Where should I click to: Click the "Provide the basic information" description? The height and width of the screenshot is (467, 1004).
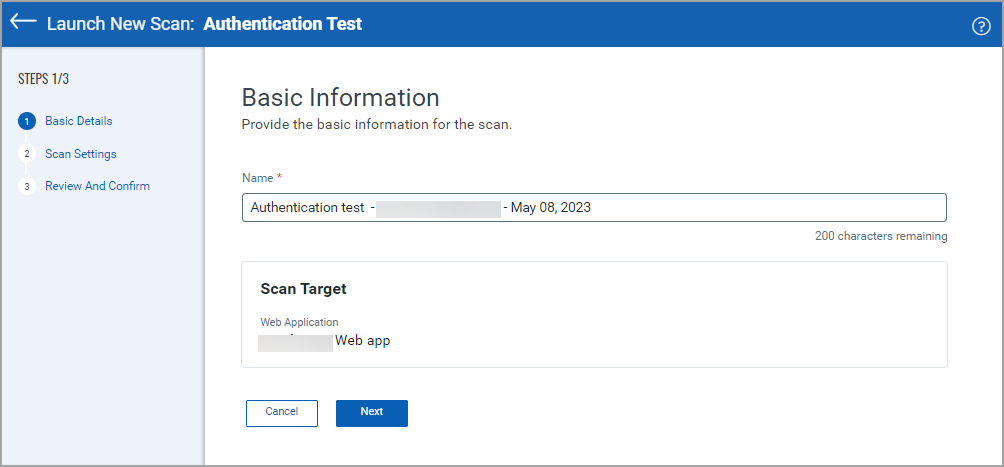click(x=377, y=126)
